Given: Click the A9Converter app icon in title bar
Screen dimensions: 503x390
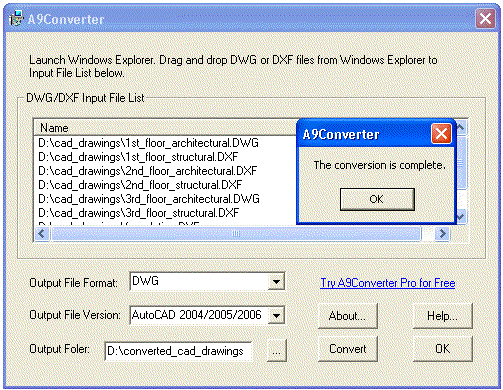Looking at the screenshot, I should coord(16,19).
